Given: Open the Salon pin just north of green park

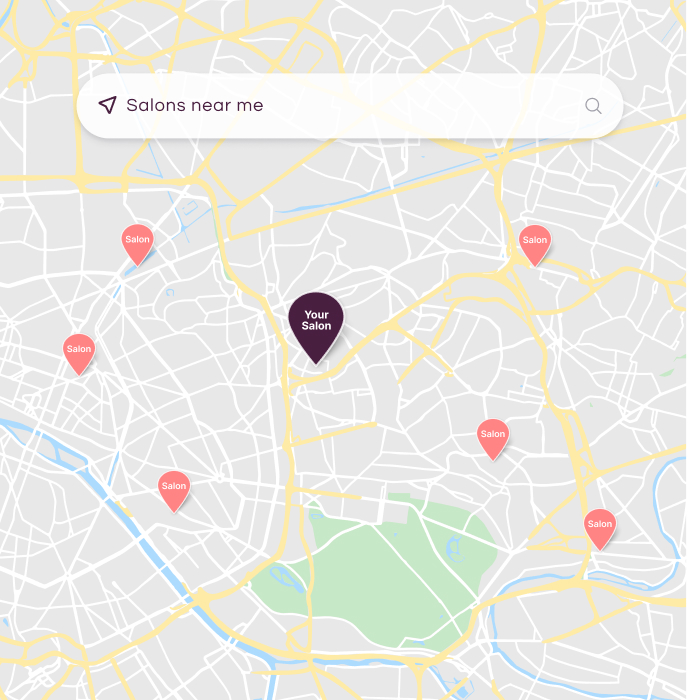Looking at the screenshot, I should tap(493, 440).
